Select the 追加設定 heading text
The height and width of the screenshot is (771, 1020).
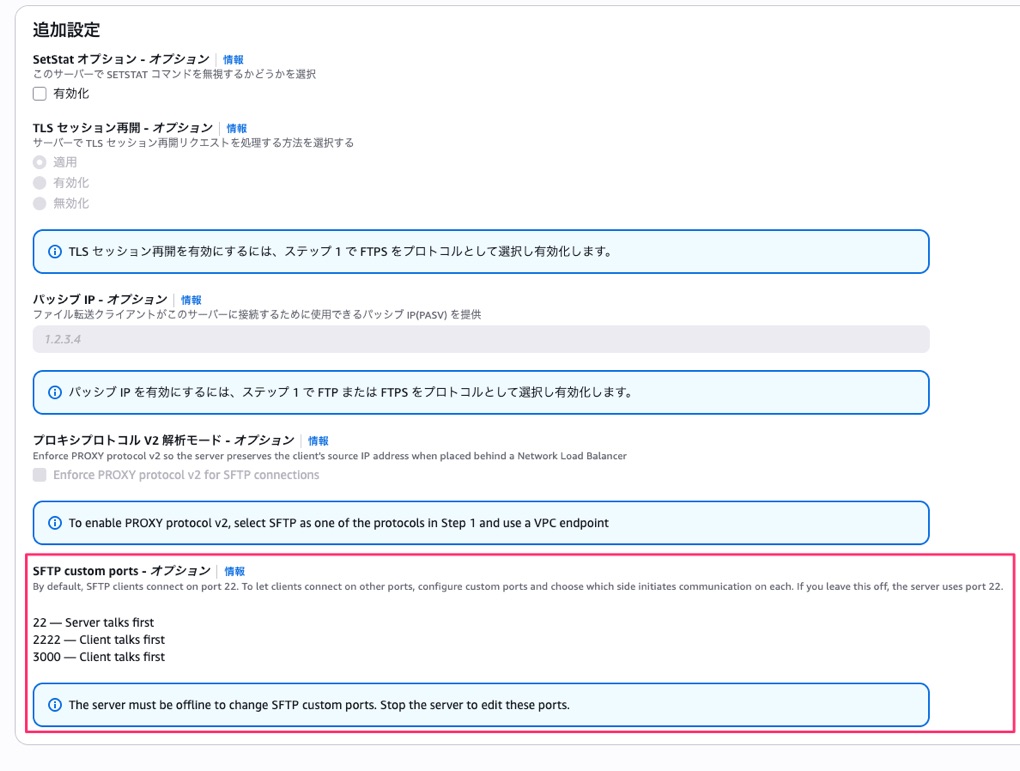(66, 29)
